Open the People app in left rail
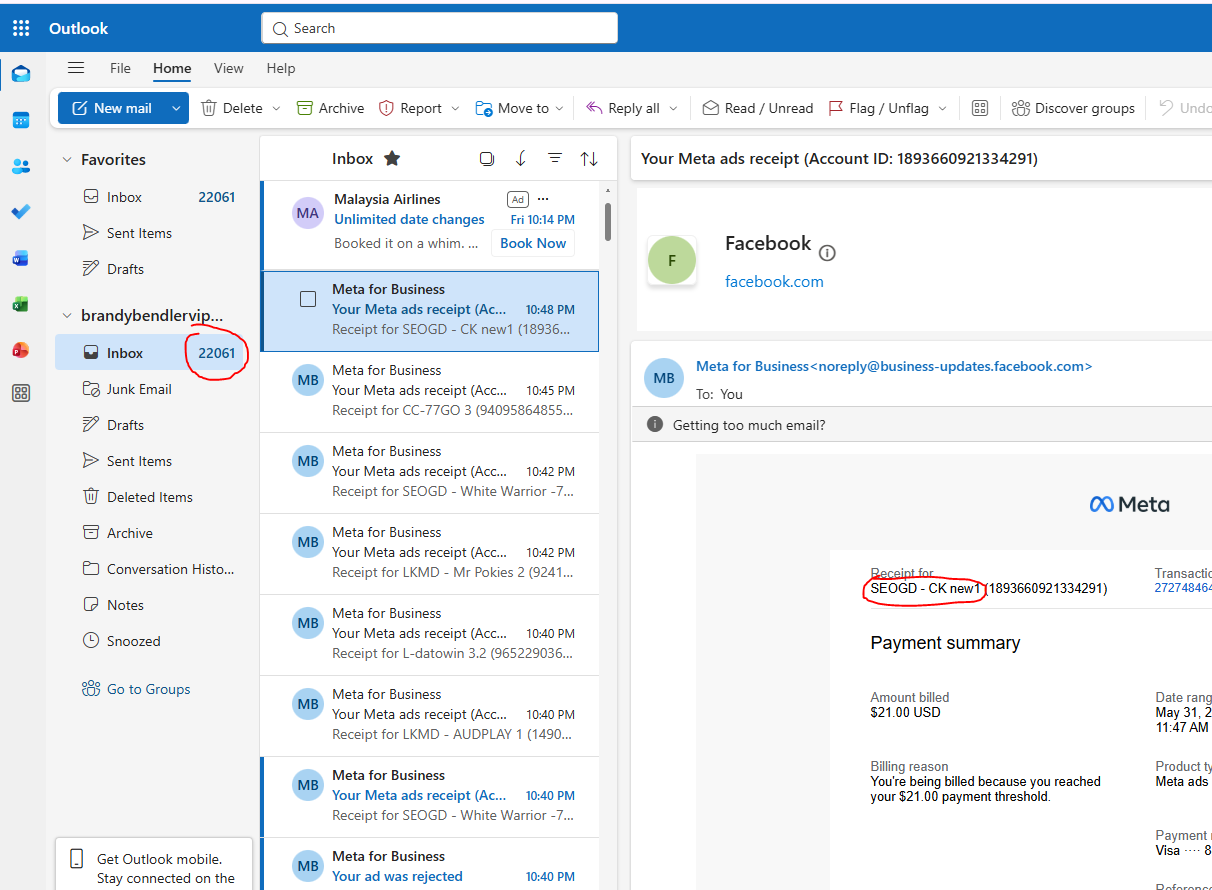This screenshot has width=1212, height=890. click(21, 166)
